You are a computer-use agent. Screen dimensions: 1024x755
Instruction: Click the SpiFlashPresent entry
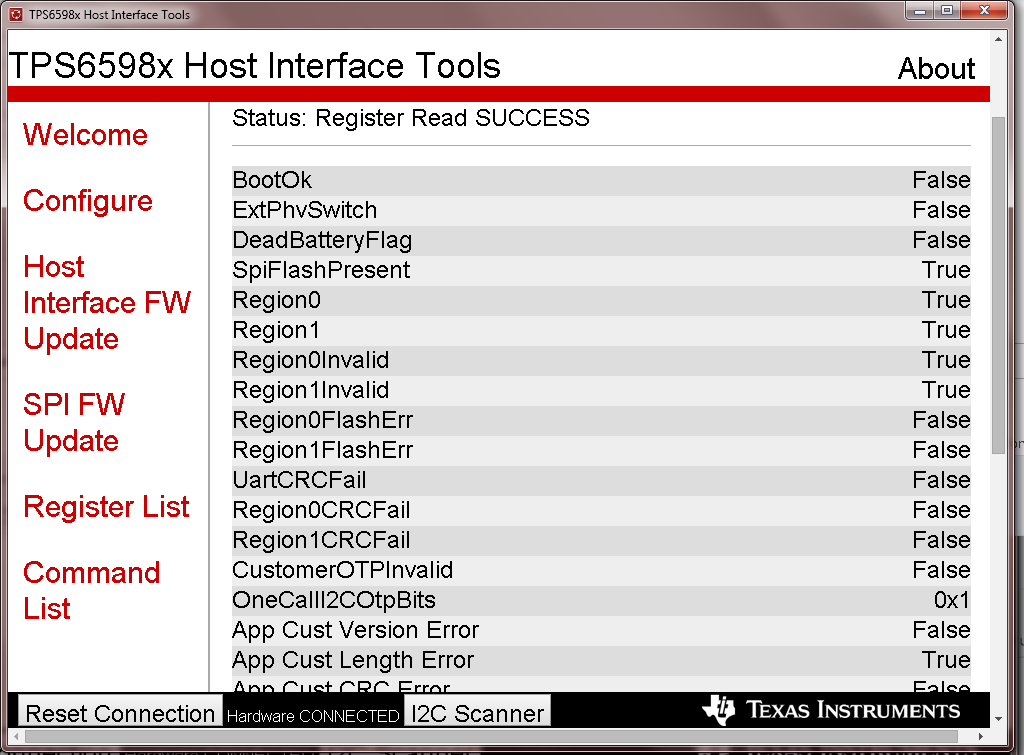600,270
